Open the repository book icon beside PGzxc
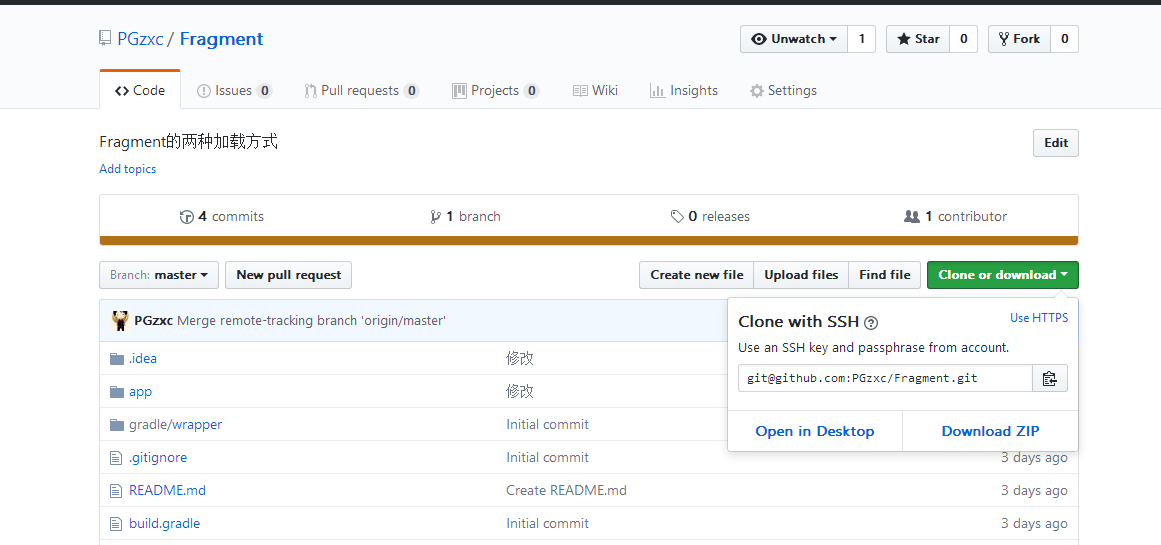Image resolution: width=1161 pixels, height=545 pixels. coord(105,39)
